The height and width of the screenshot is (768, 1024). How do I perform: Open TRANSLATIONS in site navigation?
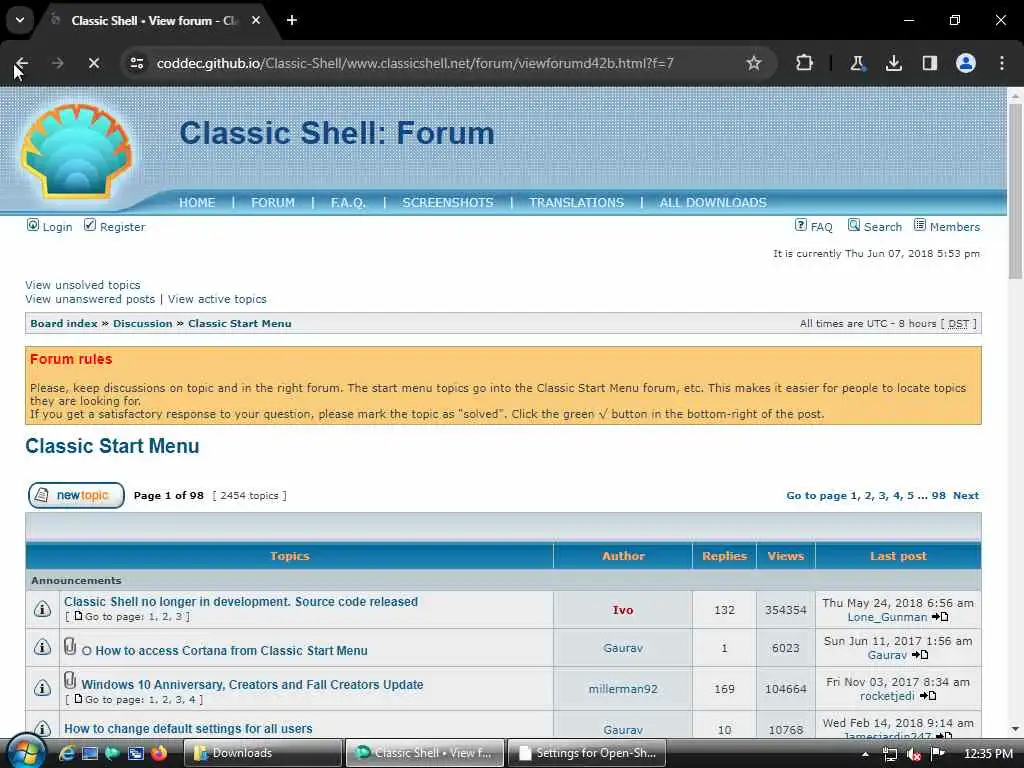coord(577,202)
